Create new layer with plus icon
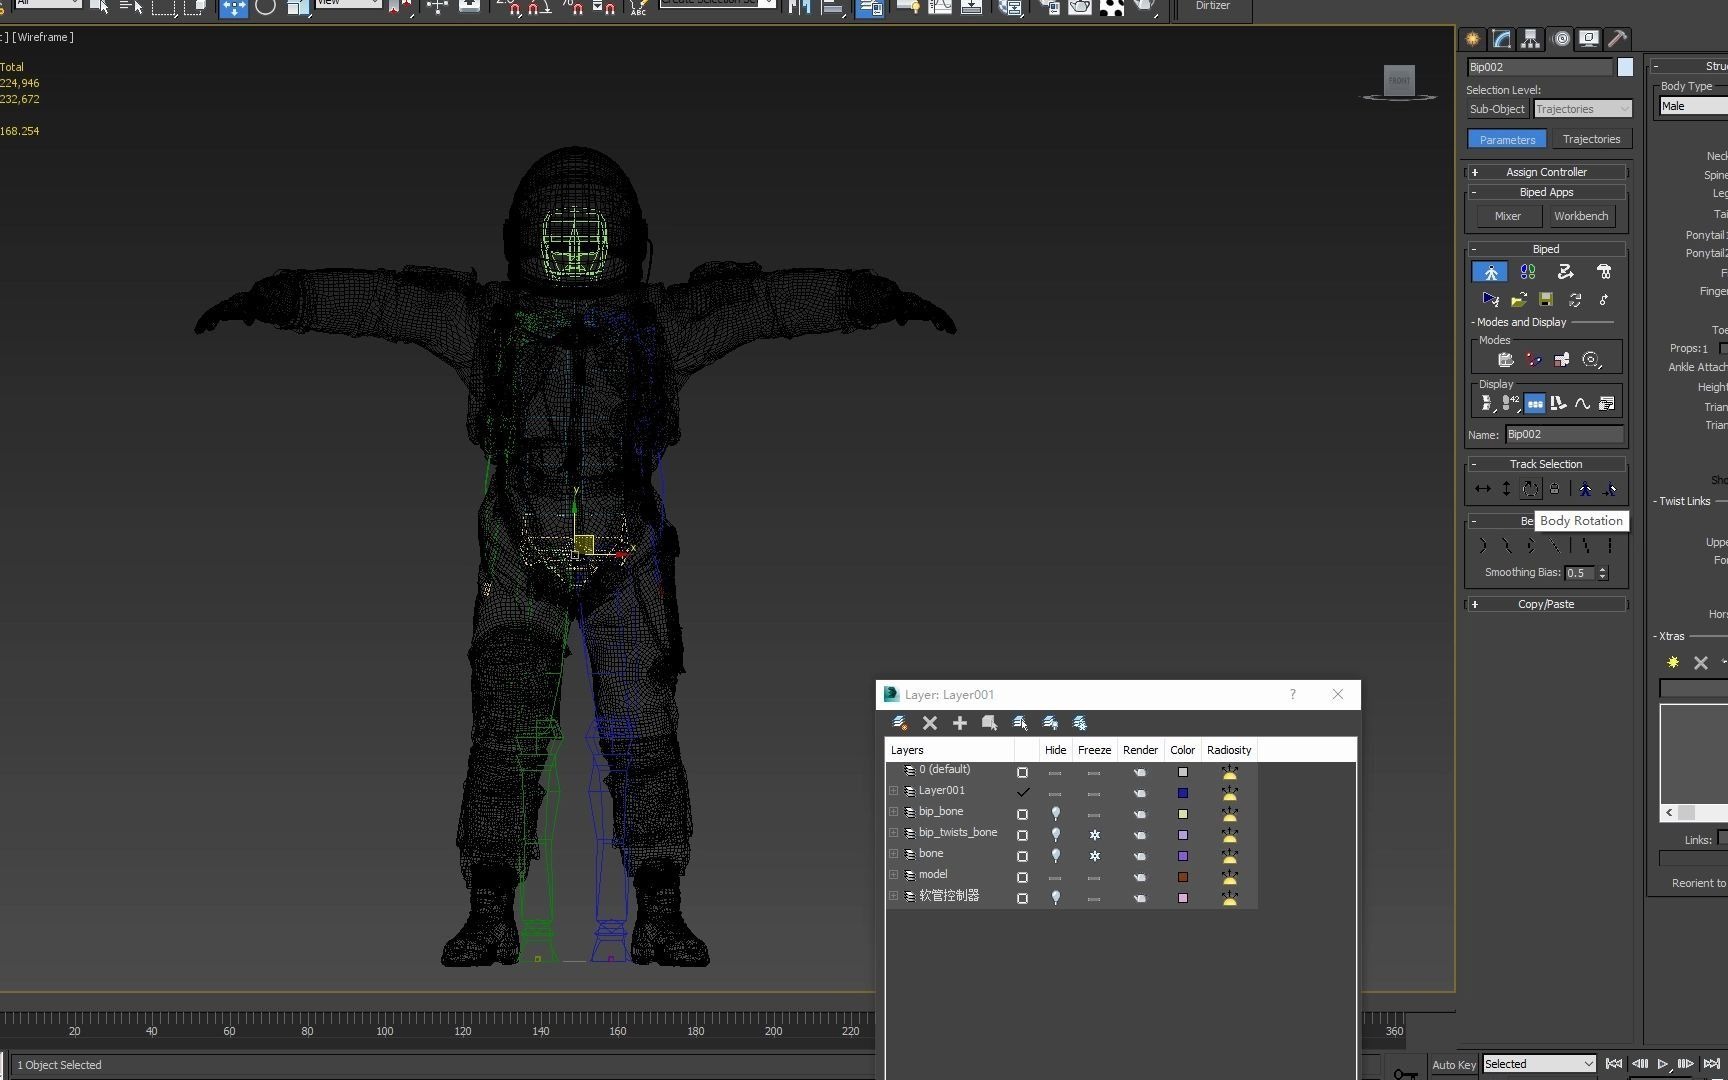The image size is (1728, 1080). pyautogui.click(x=960, y=723)
